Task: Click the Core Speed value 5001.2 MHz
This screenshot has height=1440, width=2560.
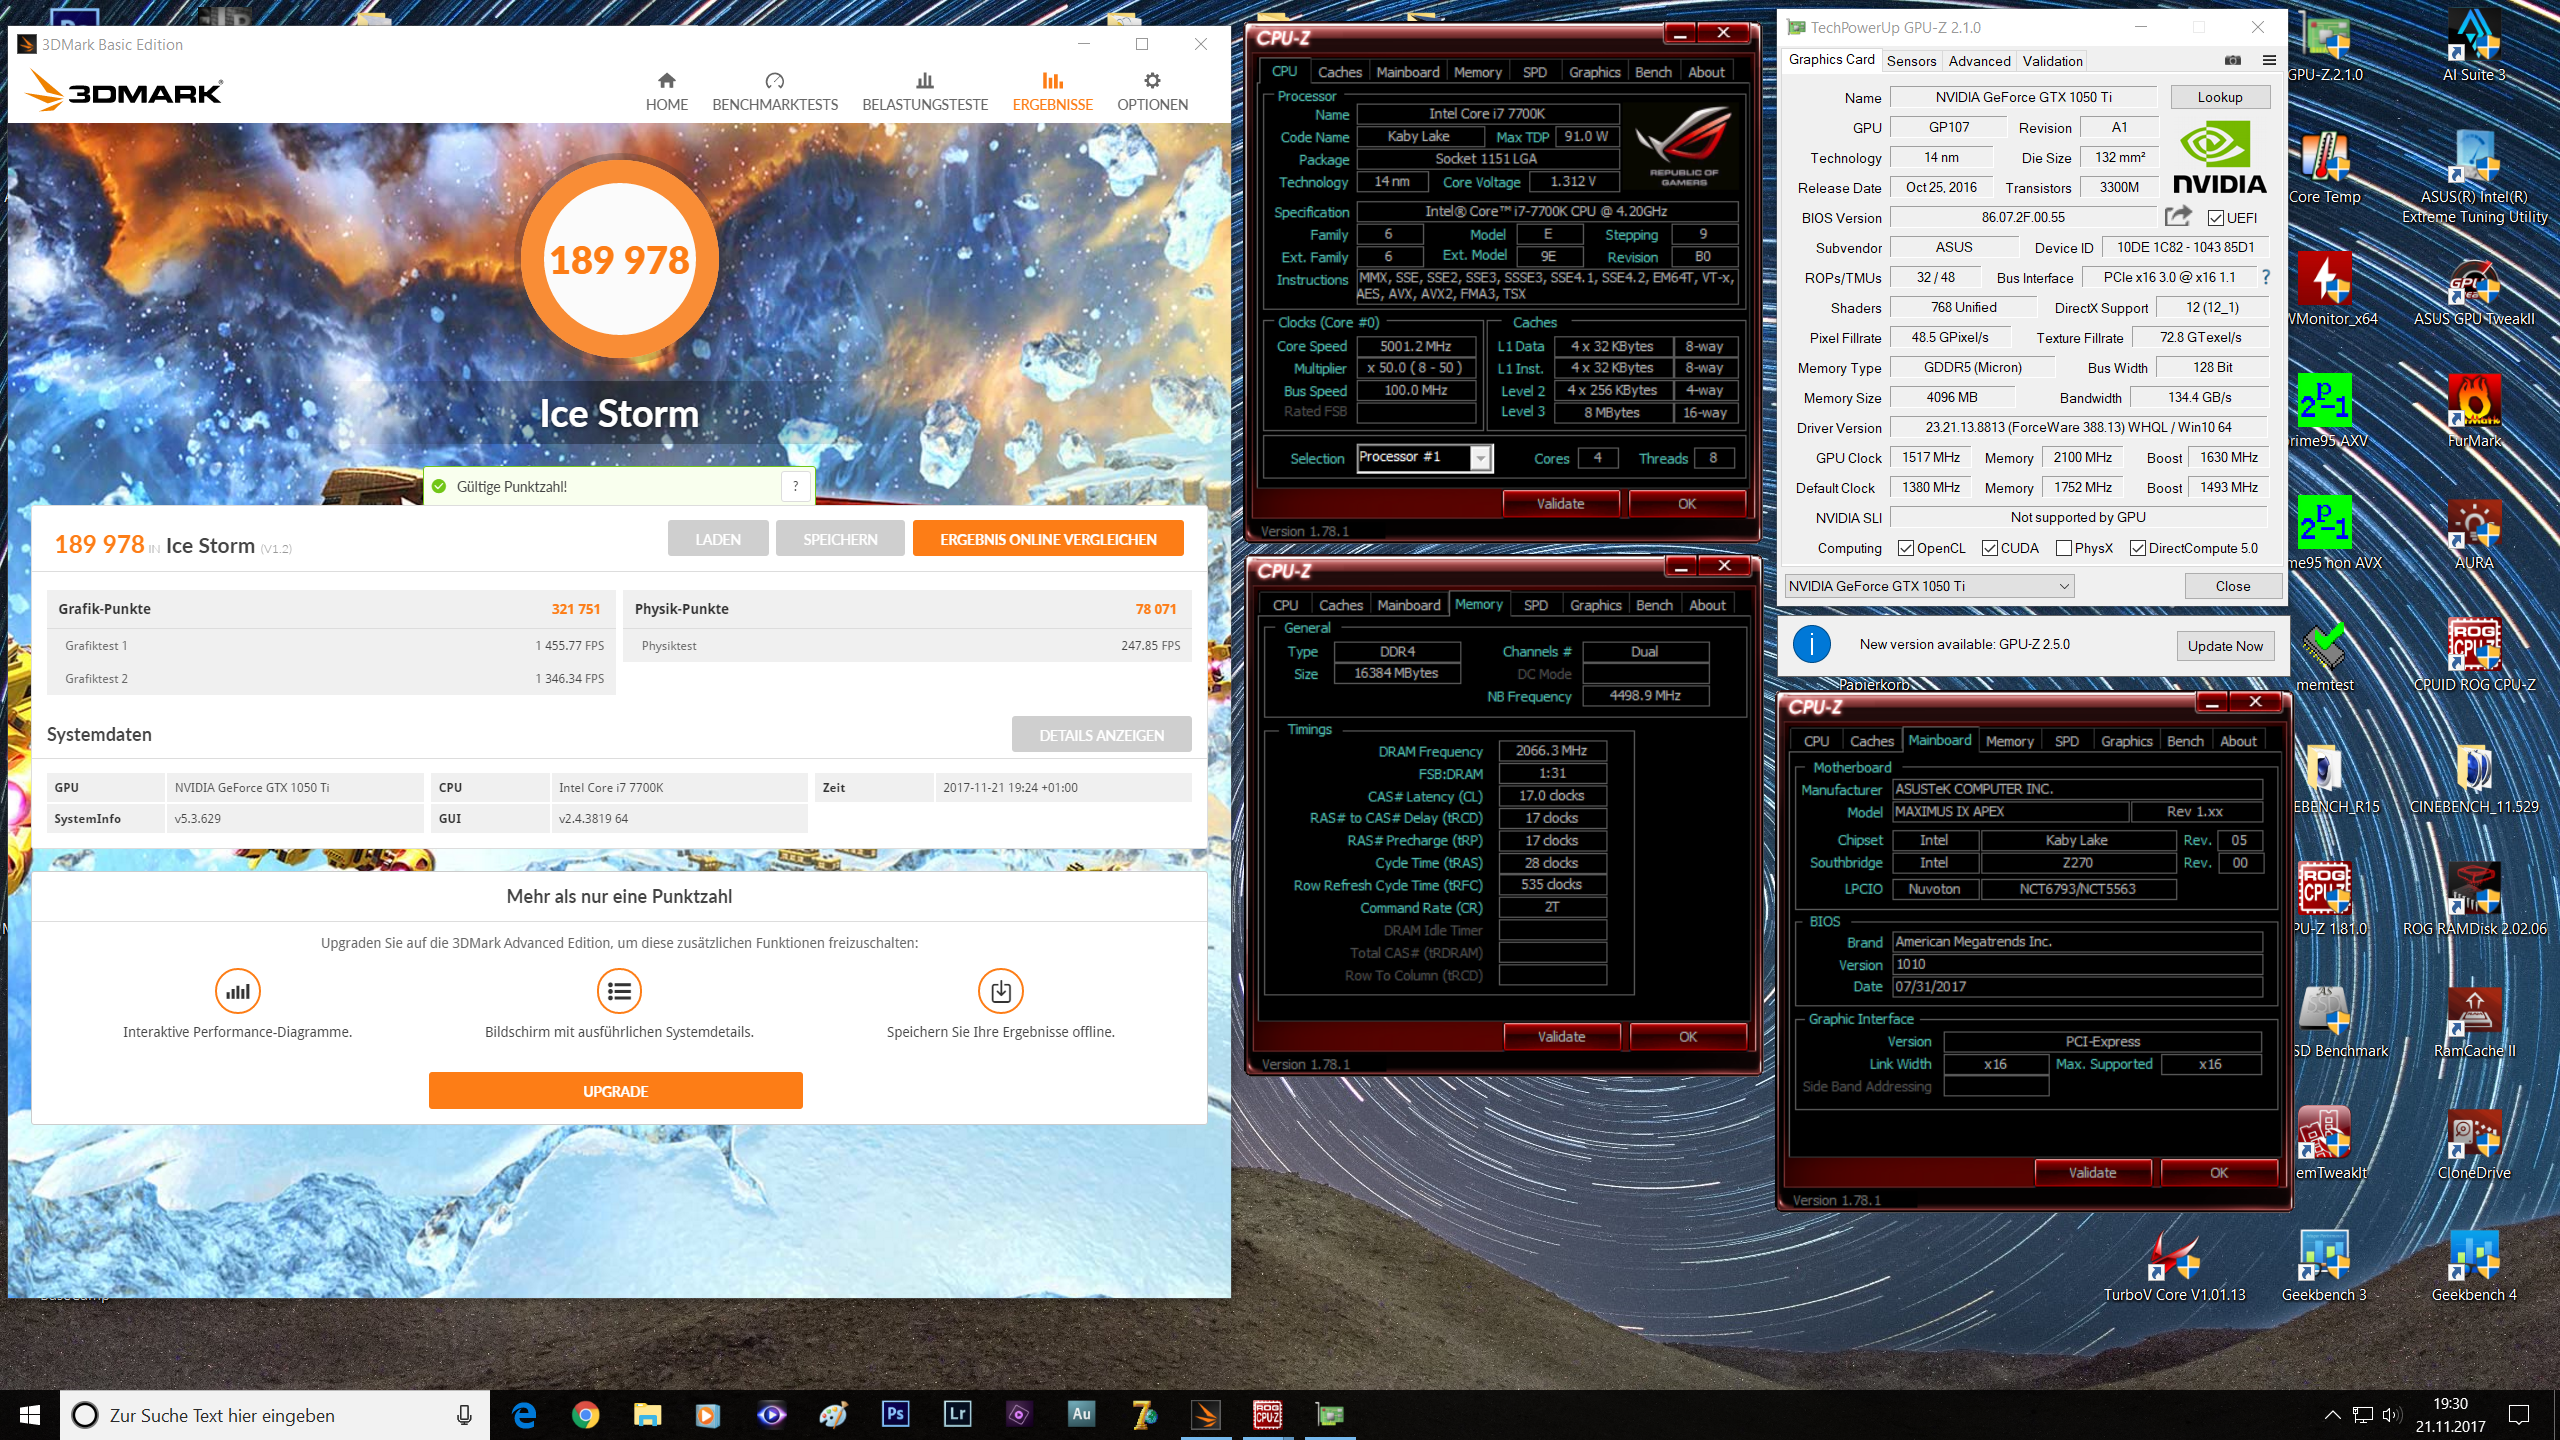Action: 1415,346
